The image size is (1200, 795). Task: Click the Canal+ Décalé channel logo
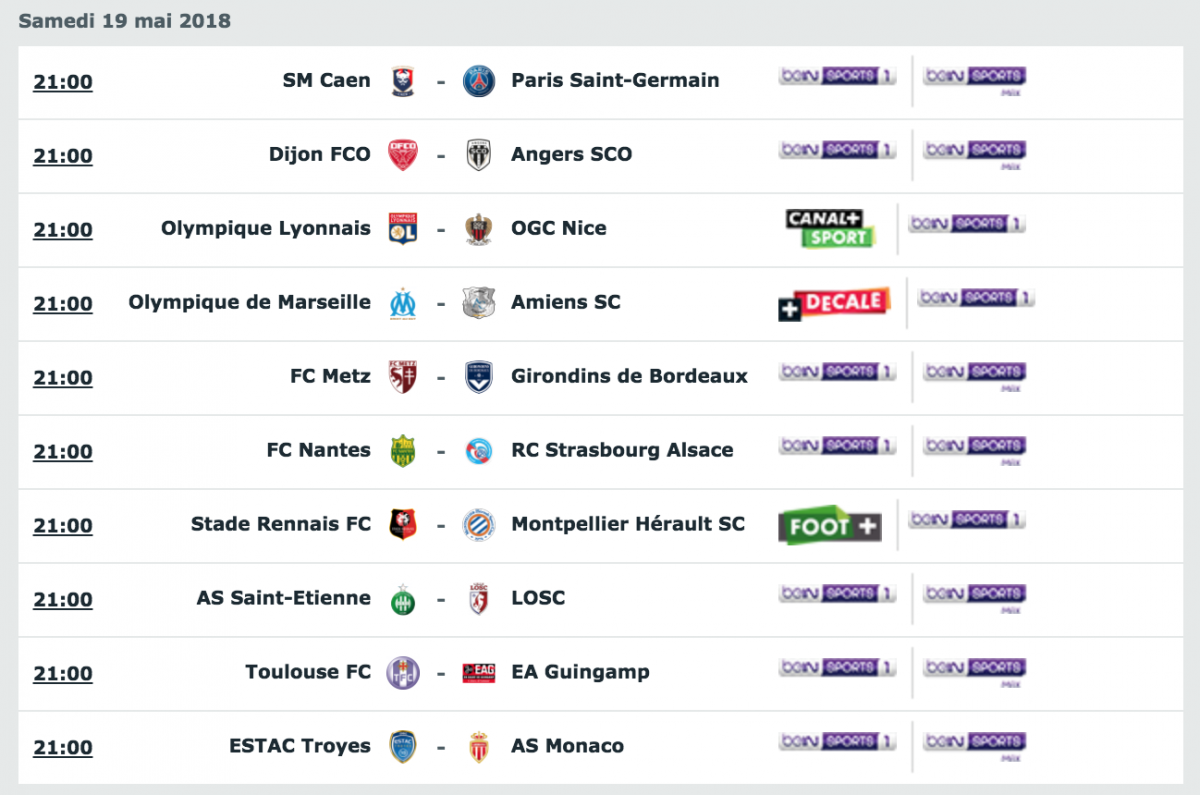834,304
